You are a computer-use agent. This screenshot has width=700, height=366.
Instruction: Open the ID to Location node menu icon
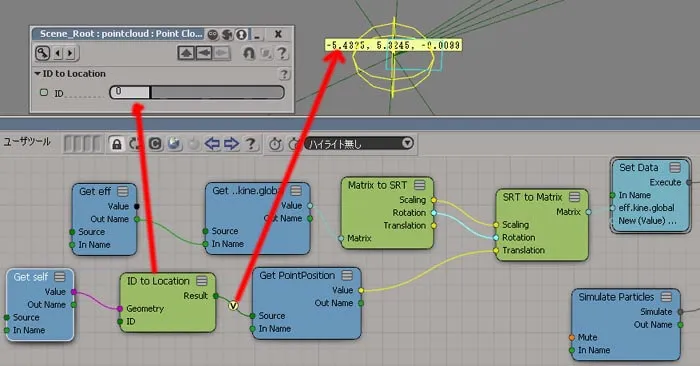click(x=202, y=281)
